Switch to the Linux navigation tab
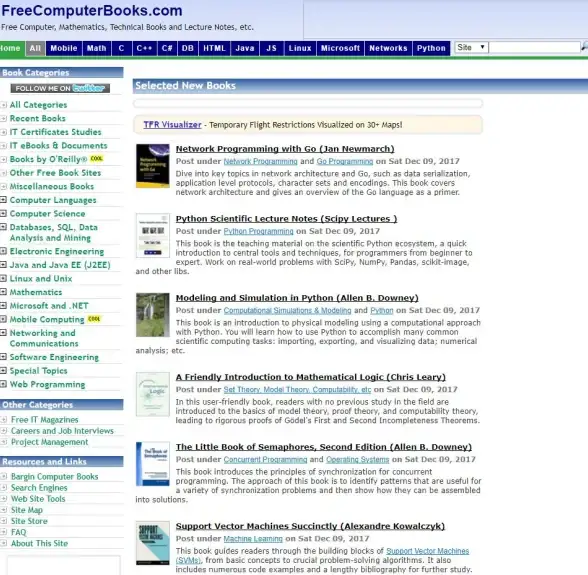Screen dimensions: 588x575 tap(300, 48)
